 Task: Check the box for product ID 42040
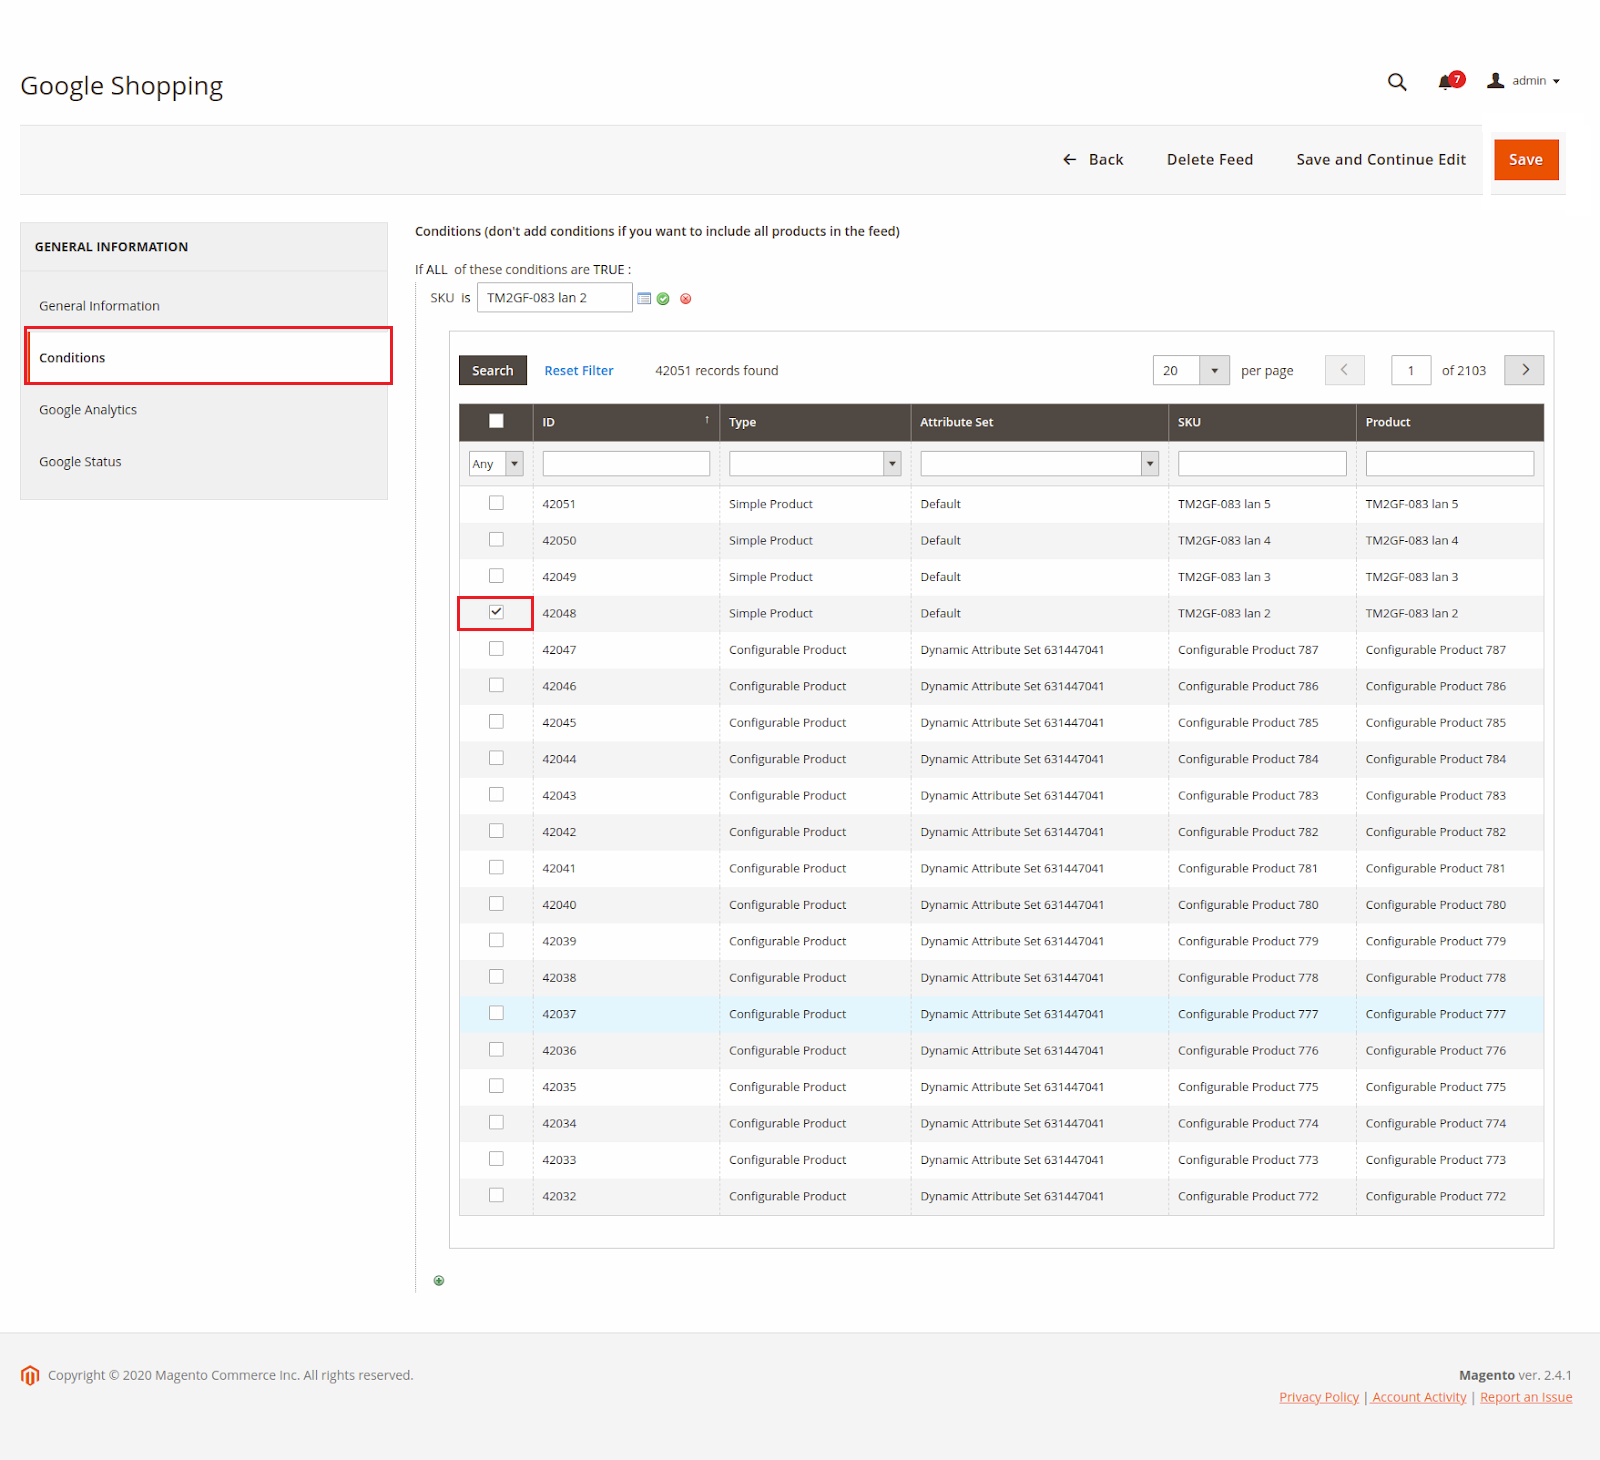point(496,904)
